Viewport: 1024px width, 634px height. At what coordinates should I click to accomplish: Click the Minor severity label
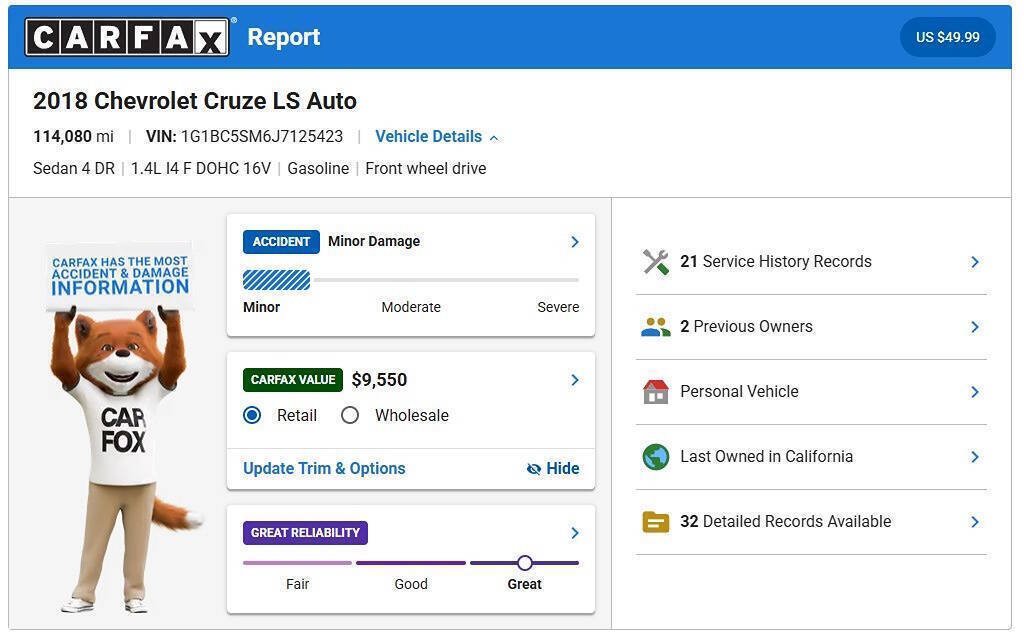click(x=261, y=307)
